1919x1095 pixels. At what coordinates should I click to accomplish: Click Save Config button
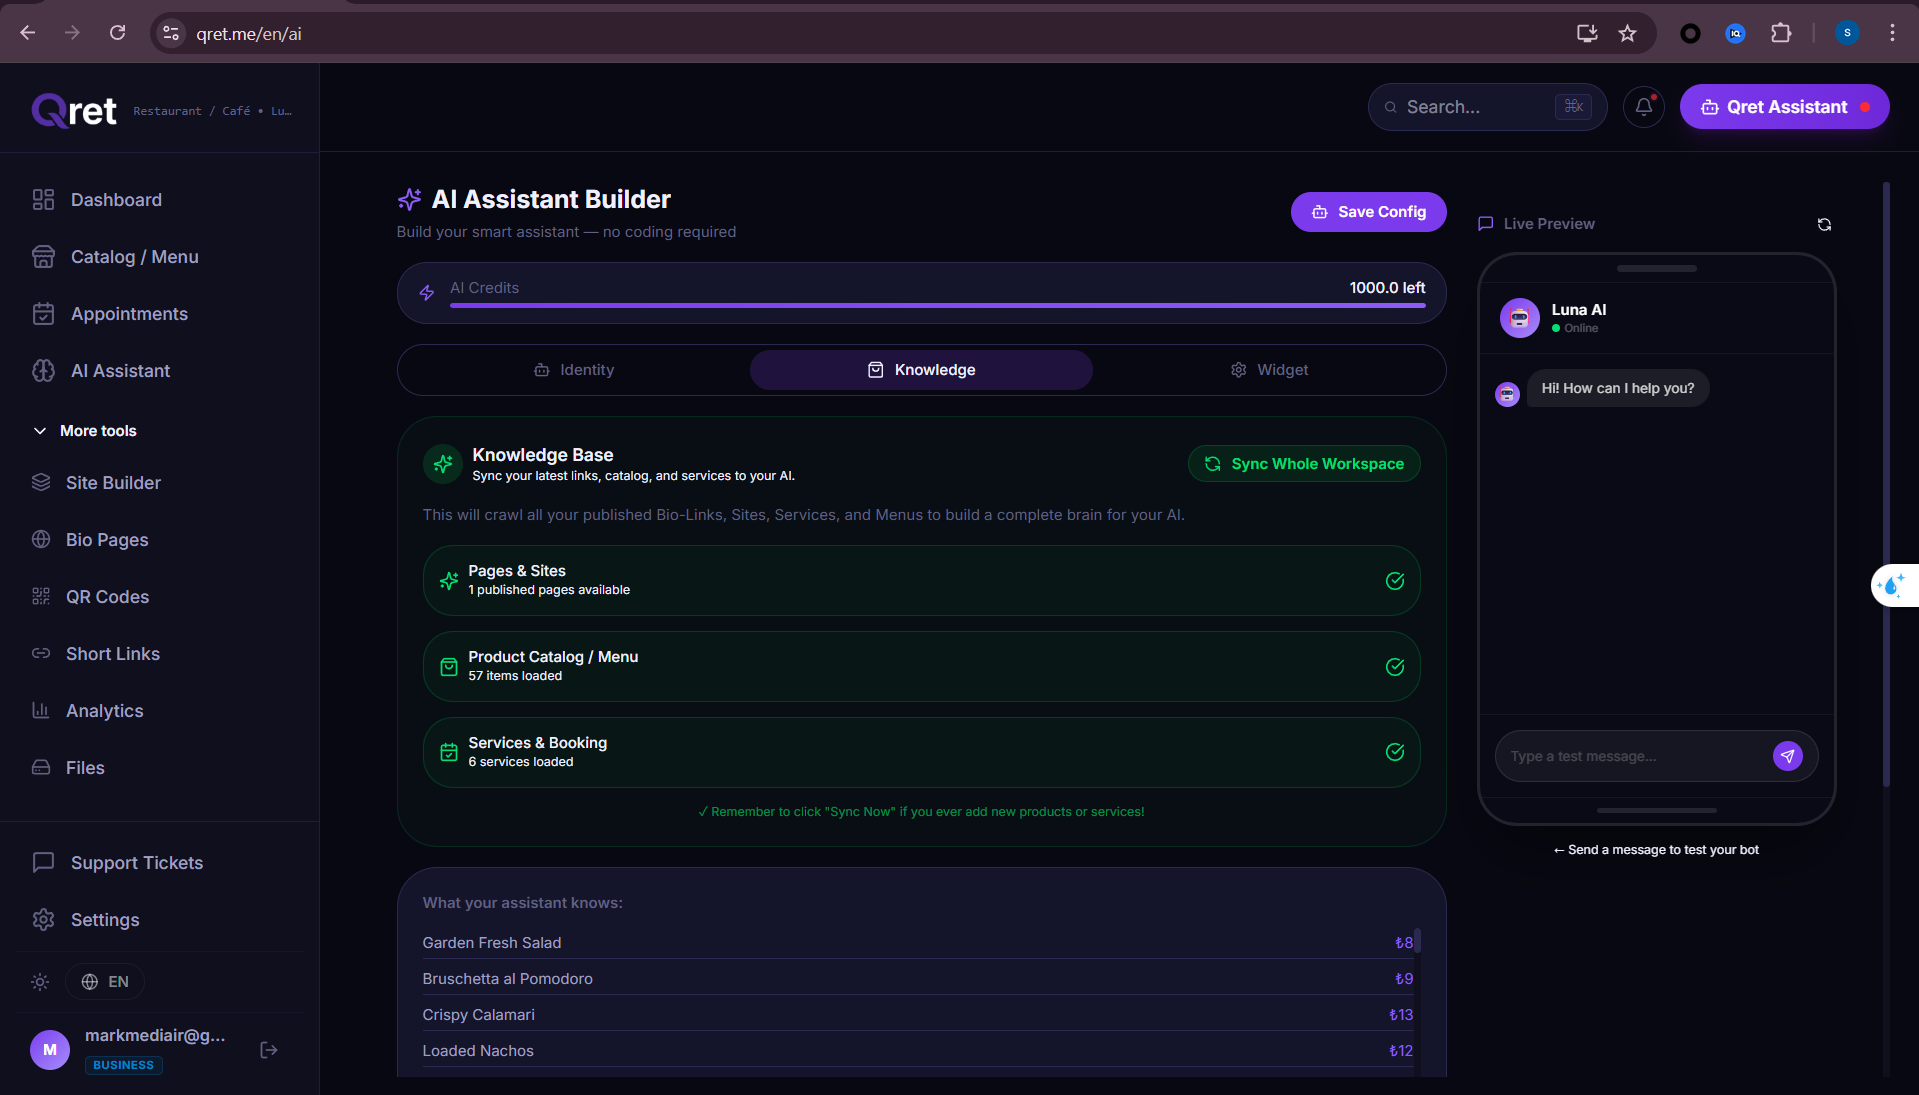[1368, 212]
